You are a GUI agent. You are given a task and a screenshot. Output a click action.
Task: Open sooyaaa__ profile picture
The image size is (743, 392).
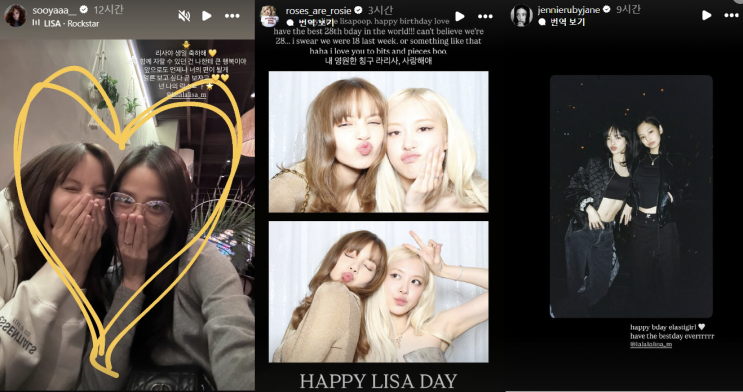coord(15,16)
